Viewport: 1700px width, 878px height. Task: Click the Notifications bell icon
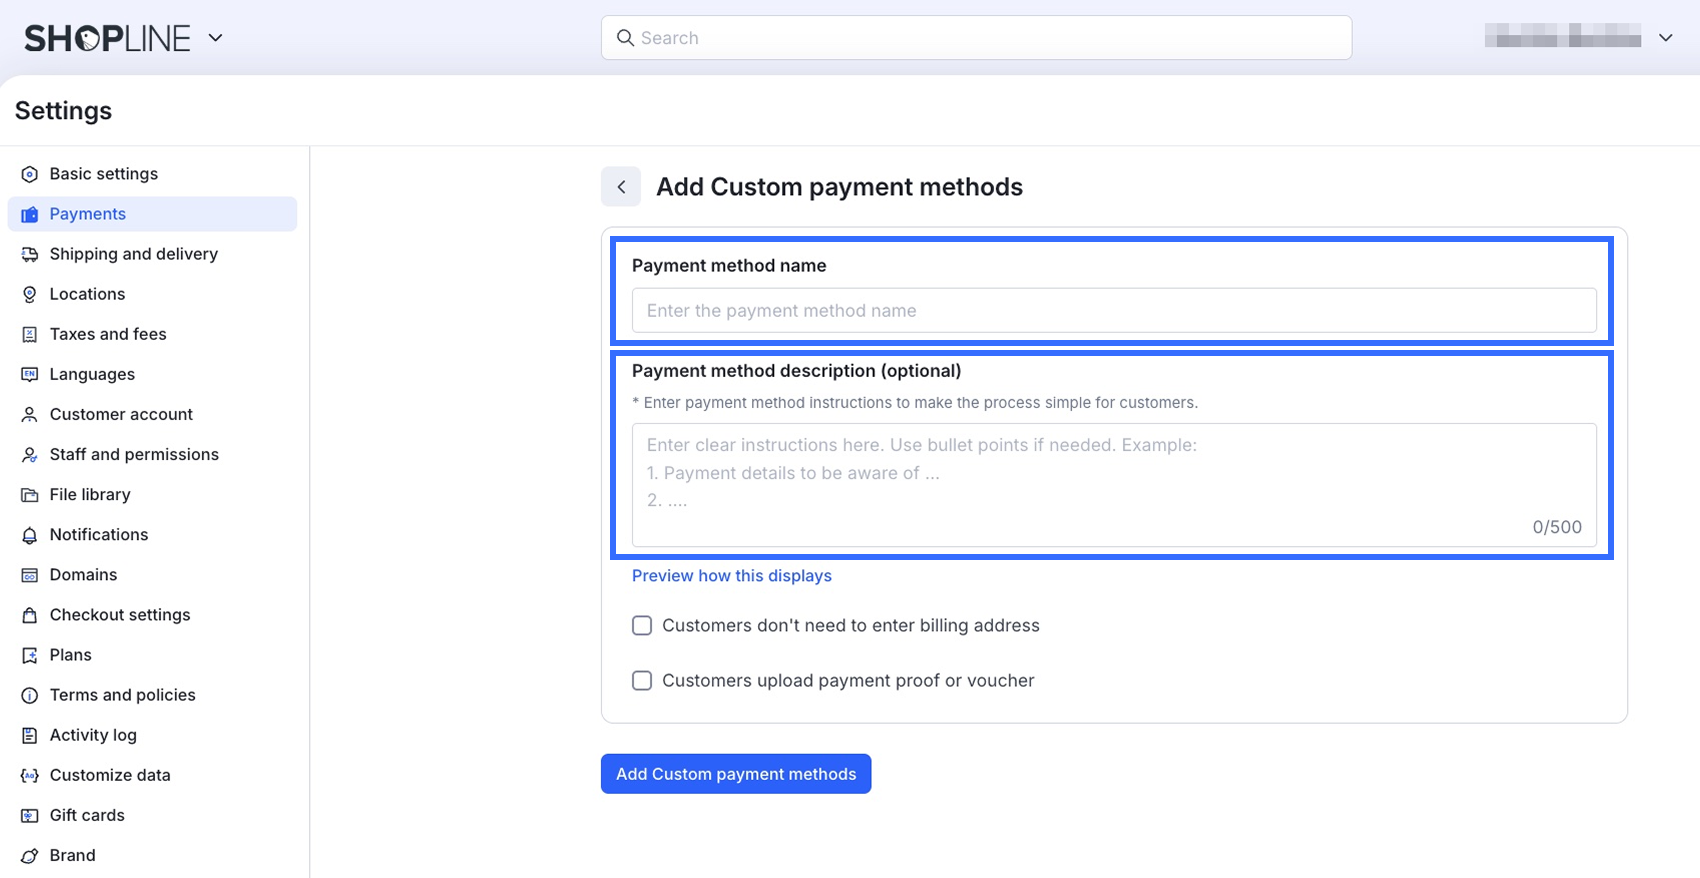tap(30, 535)
